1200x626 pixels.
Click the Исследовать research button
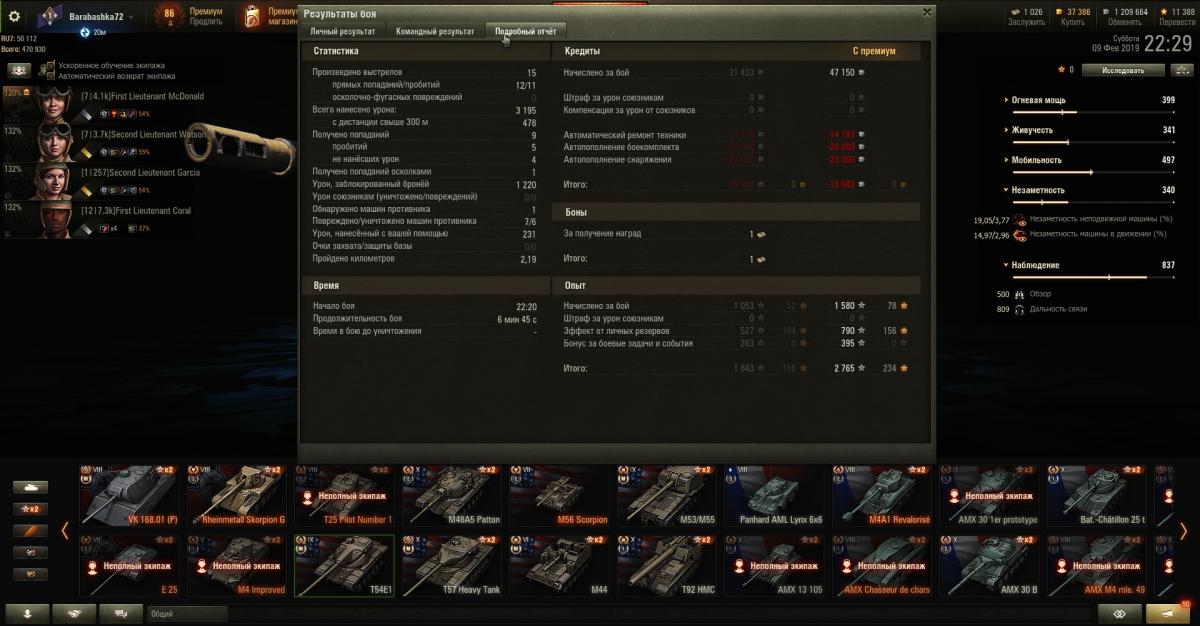(x=1125, y=70)
